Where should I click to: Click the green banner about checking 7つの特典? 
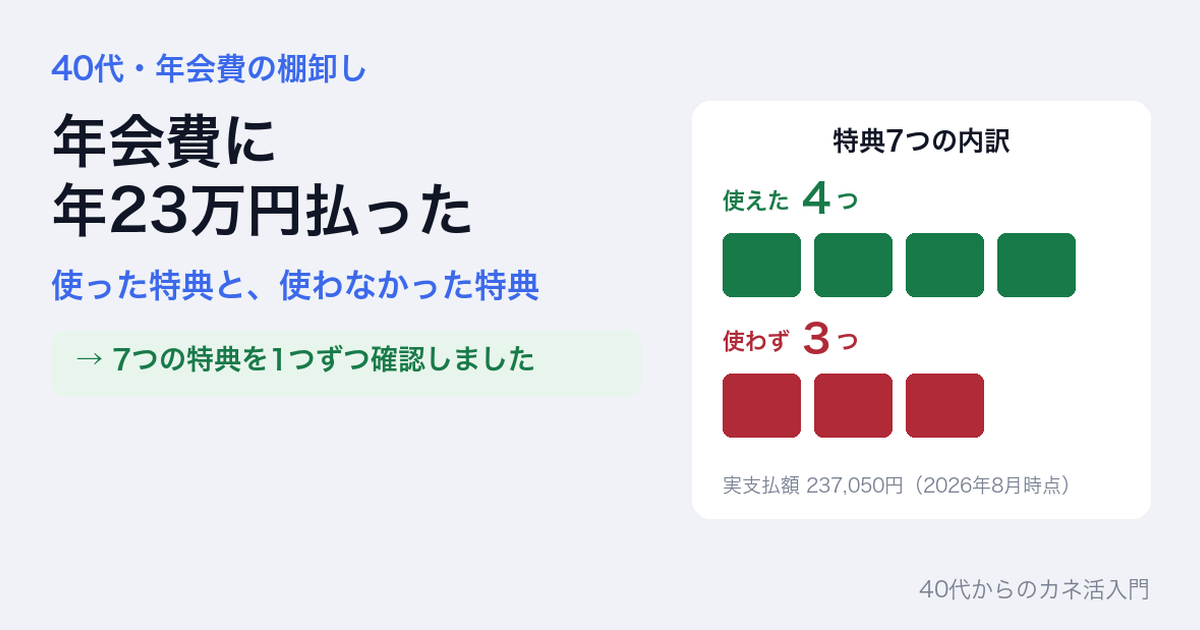[346, 363]
